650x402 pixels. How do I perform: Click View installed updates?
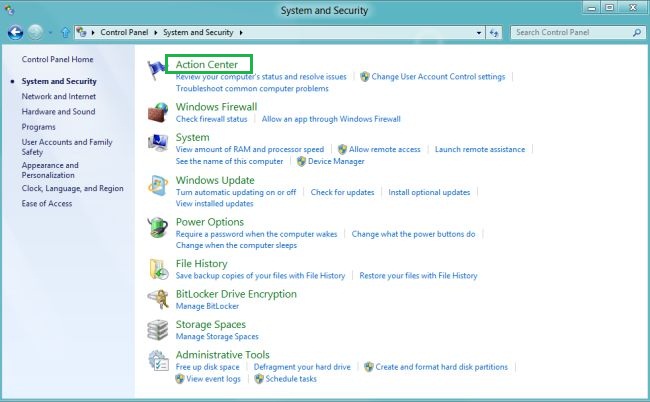point(214,203)
